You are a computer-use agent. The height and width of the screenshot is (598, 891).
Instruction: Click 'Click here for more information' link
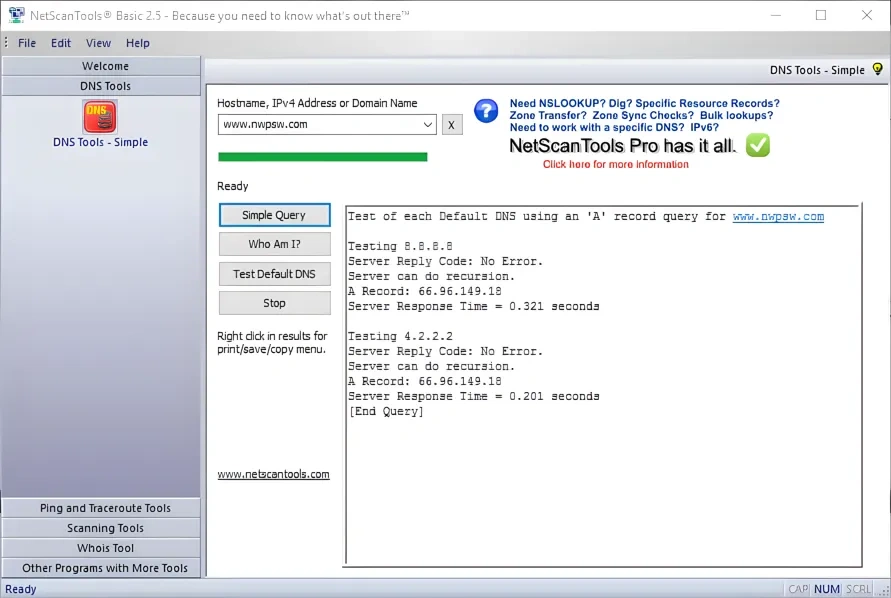click(615, 164)
